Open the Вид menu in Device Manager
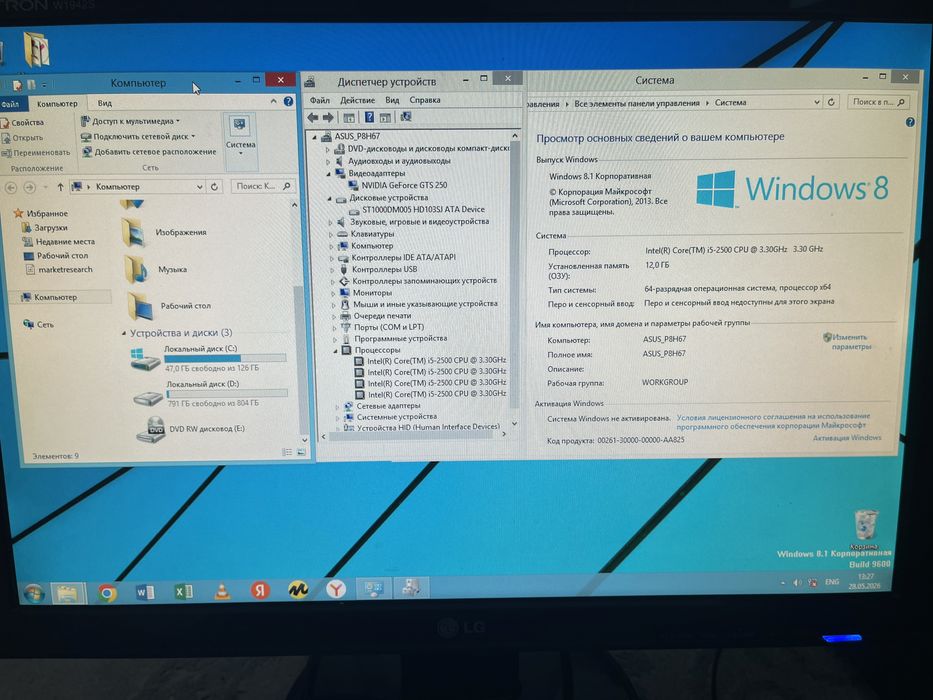 [x=392, y=100]
